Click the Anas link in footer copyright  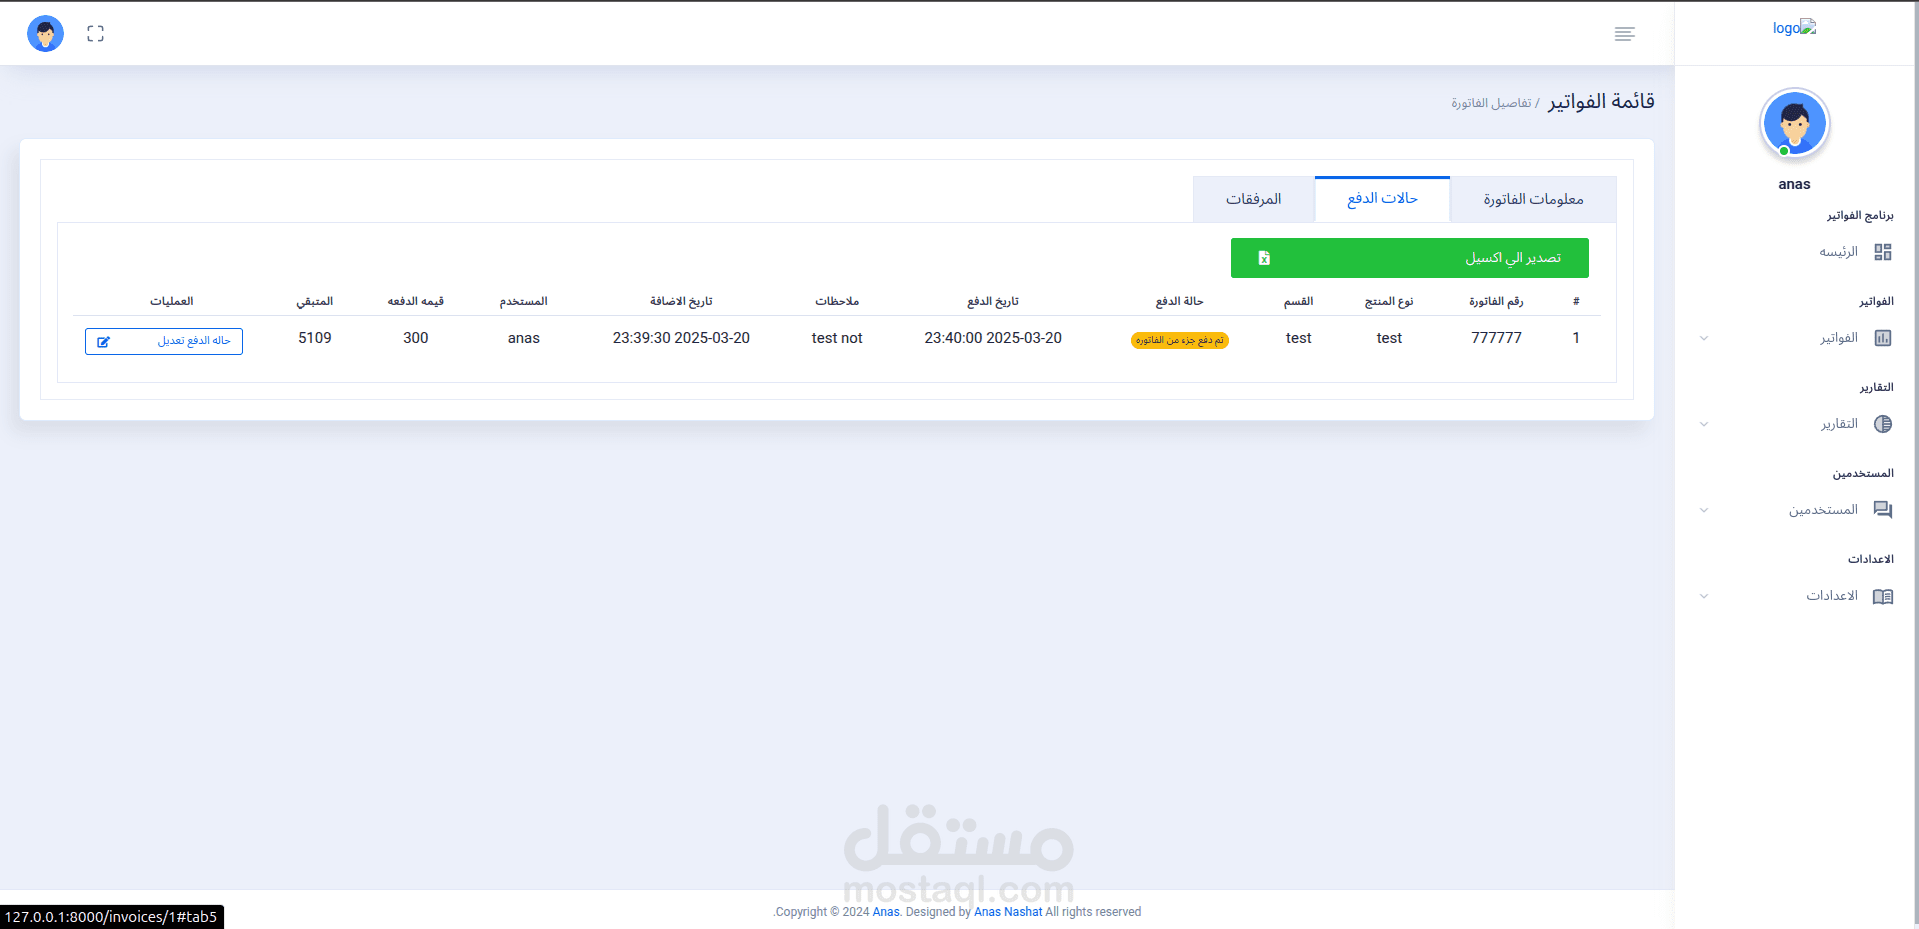pyautogui.click(x=886, y=912)
